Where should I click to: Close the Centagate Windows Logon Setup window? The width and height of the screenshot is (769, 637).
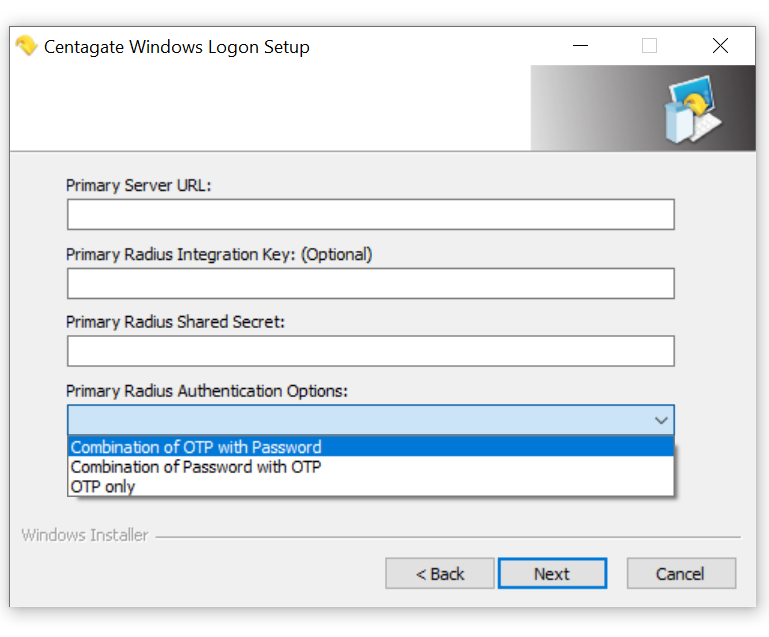tap(720, 46)
